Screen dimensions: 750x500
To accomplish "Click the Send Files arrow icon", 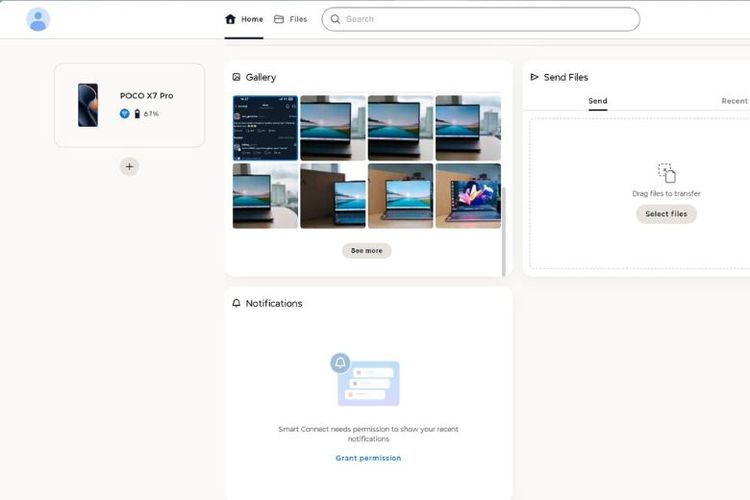I will (x=534, y=77).
